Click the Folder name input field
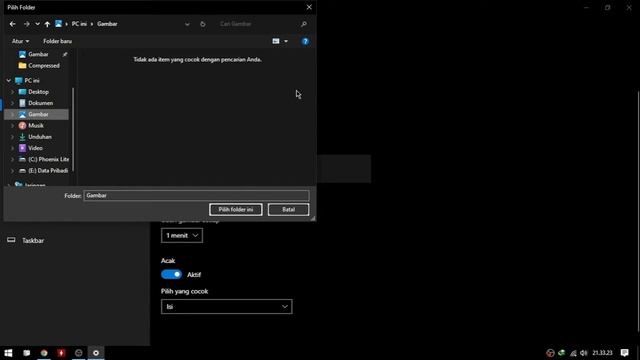 click(196, 196)
